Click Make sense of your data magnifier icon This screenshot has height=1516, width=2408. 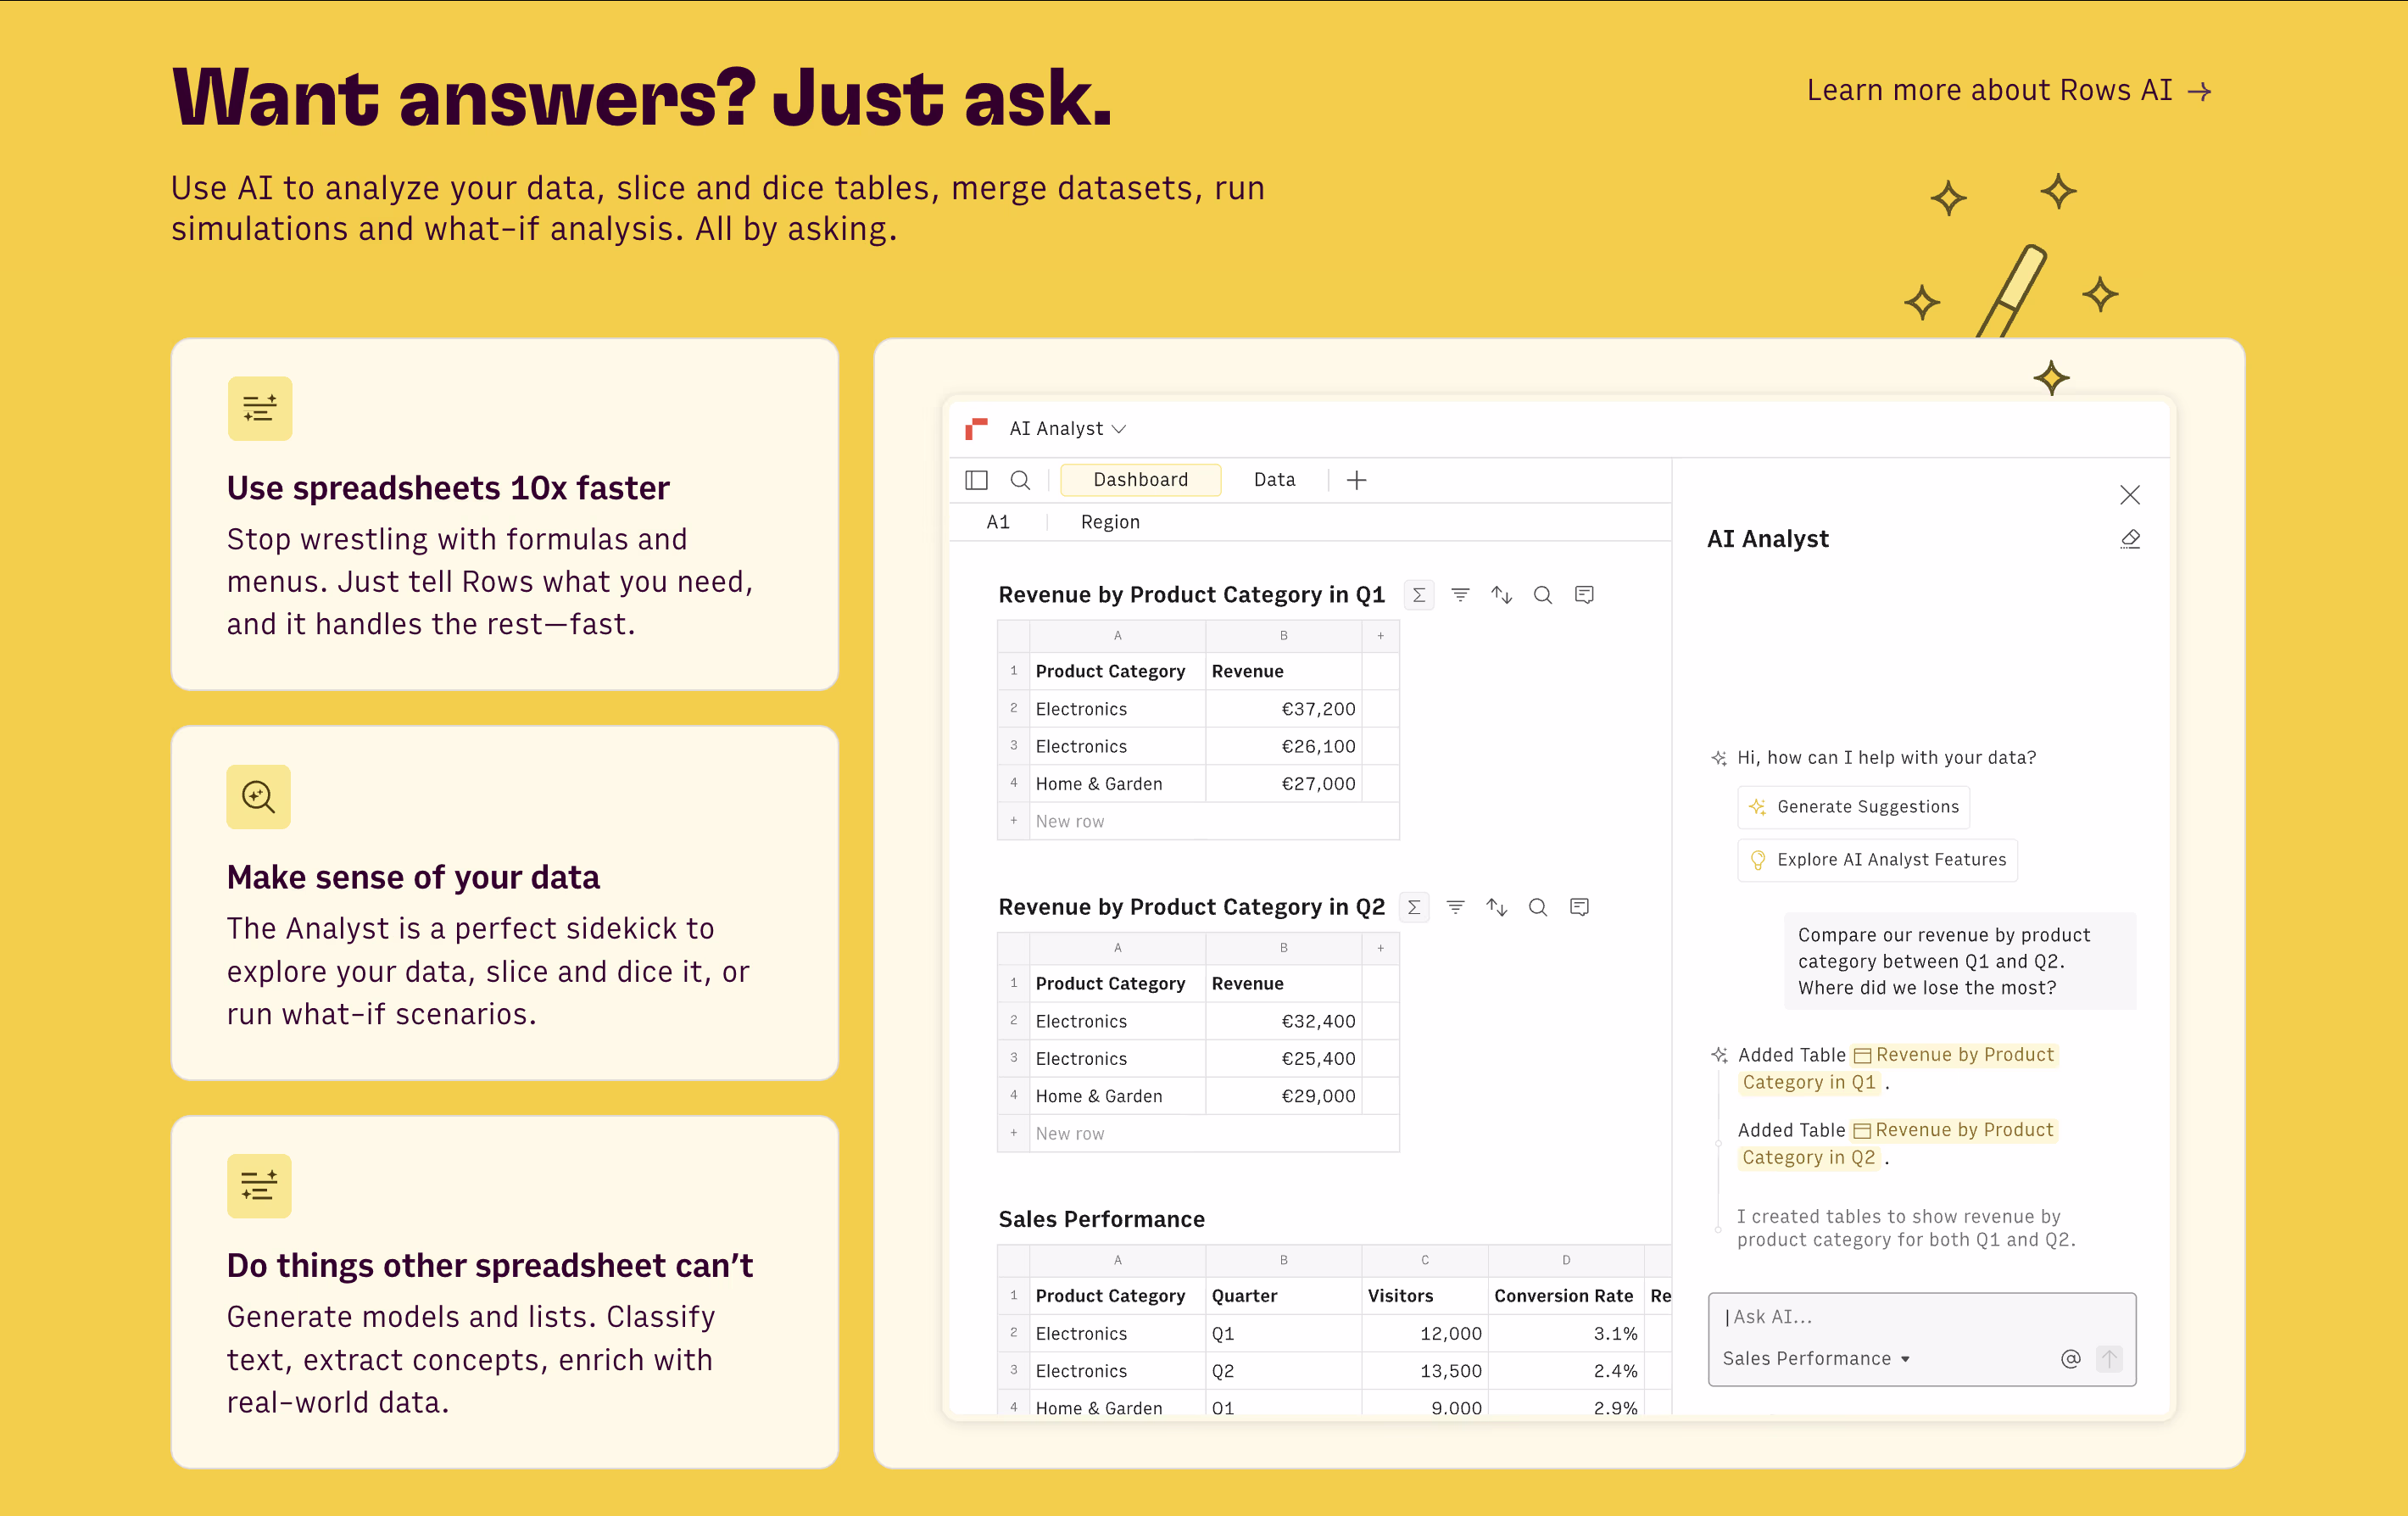click(x=259, y=797)
